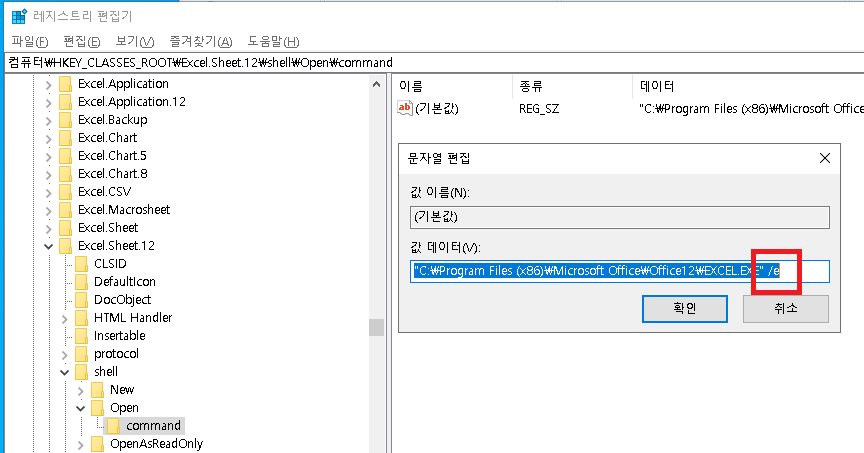Expand the Excel.CSV key
This screenshot has width=864, height=453.
pyautogui.click(x=48, y=192)
